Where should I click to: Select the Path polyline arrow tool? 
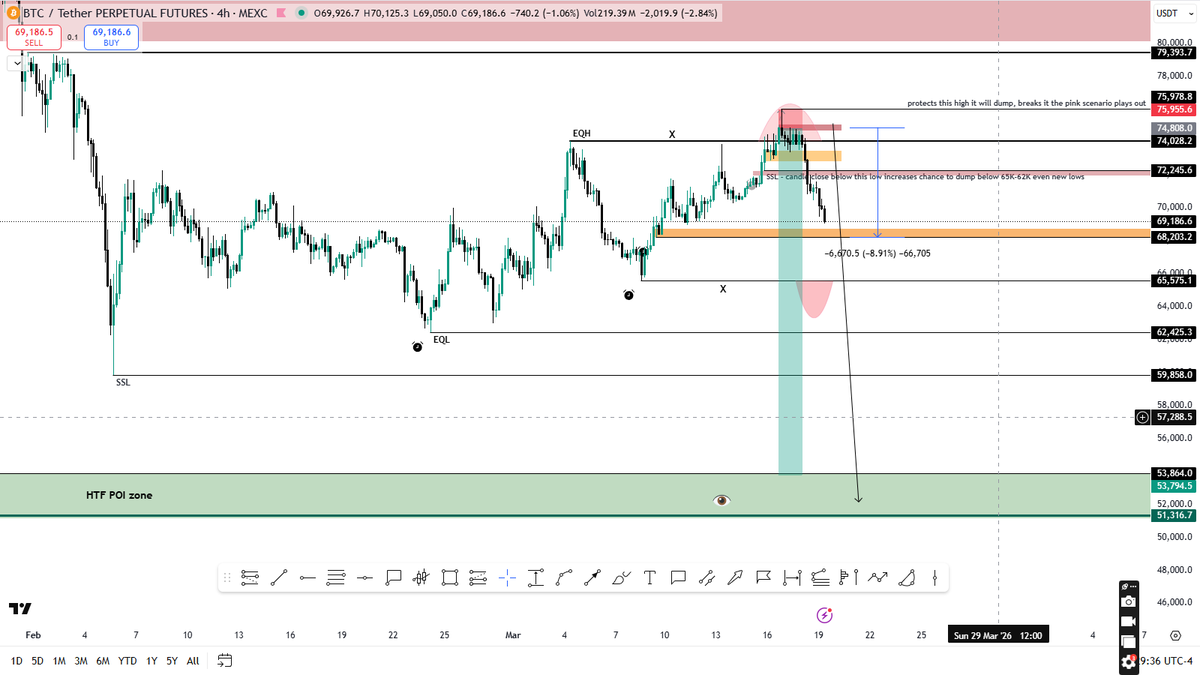pyautogui.click(x=878, y=577)
